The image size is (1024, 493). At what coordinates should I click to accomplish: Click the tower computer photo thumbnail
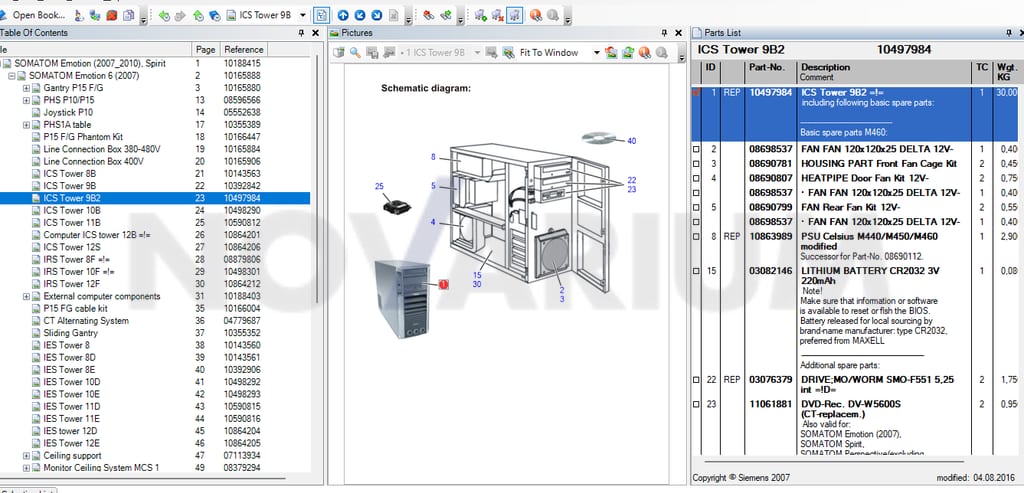click(401, 298)
